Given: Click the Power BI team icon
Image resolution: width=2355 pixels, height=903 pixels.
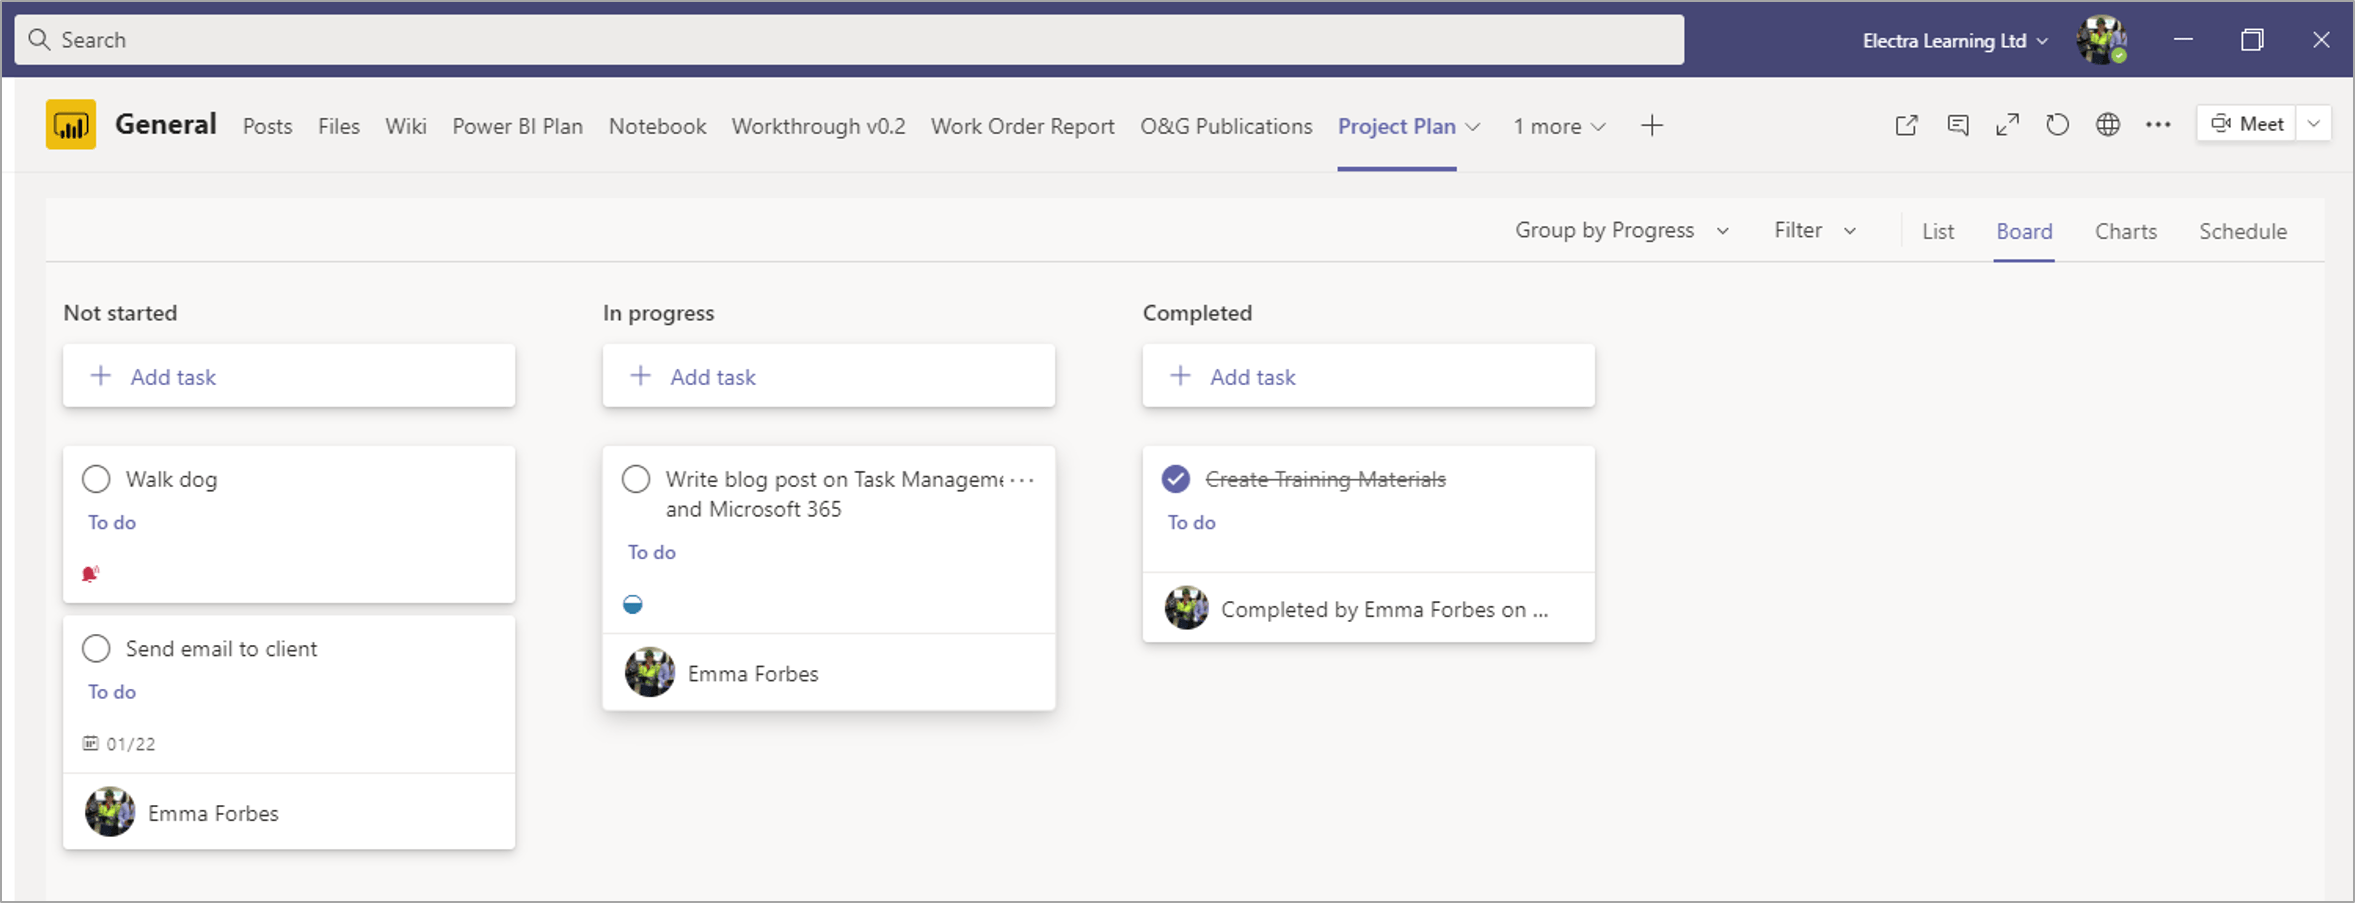Looking at the screenshot, I should point(70,125).
